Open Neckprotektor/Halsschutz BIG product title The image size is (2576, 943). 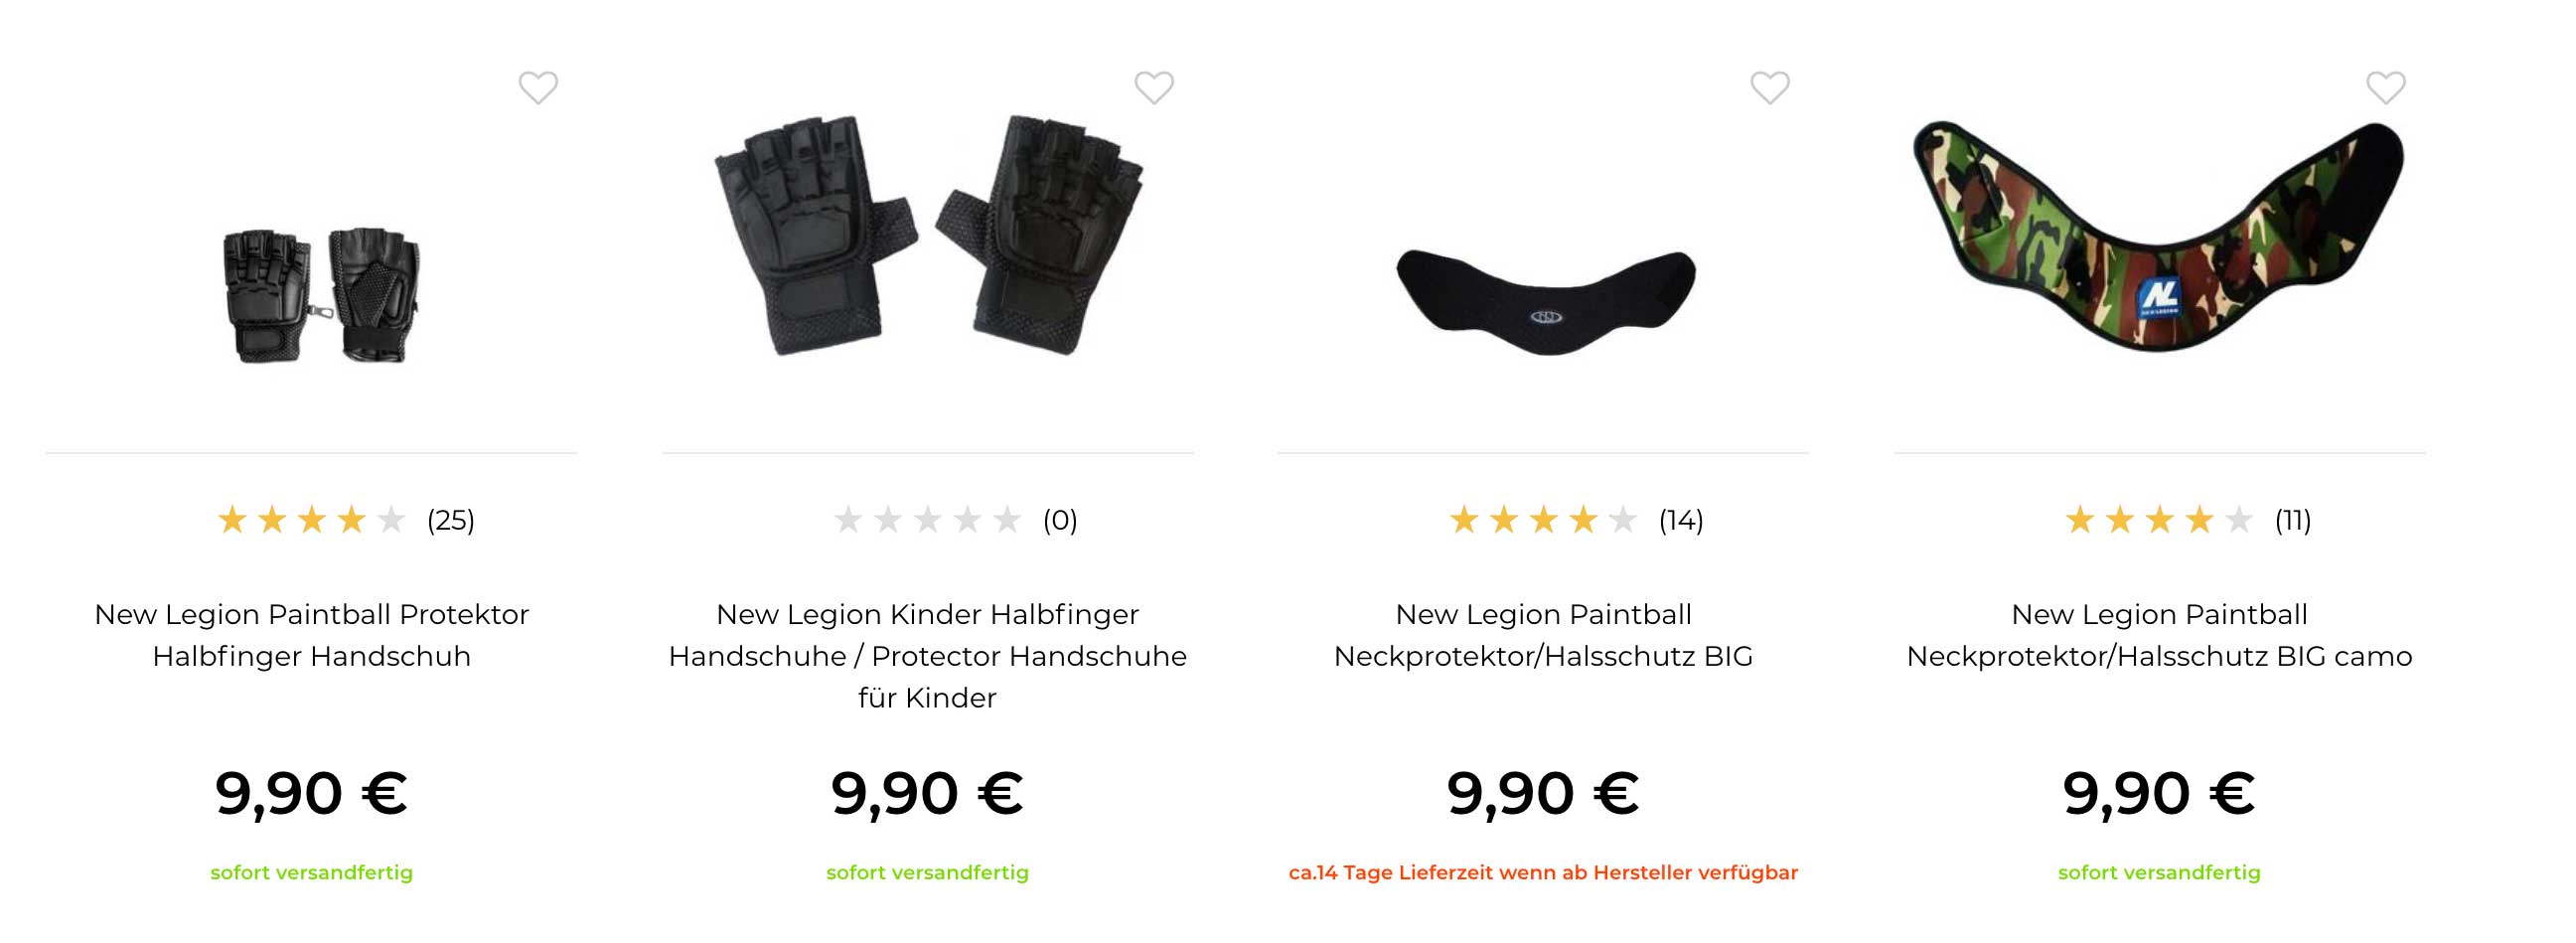point(1543,635)
